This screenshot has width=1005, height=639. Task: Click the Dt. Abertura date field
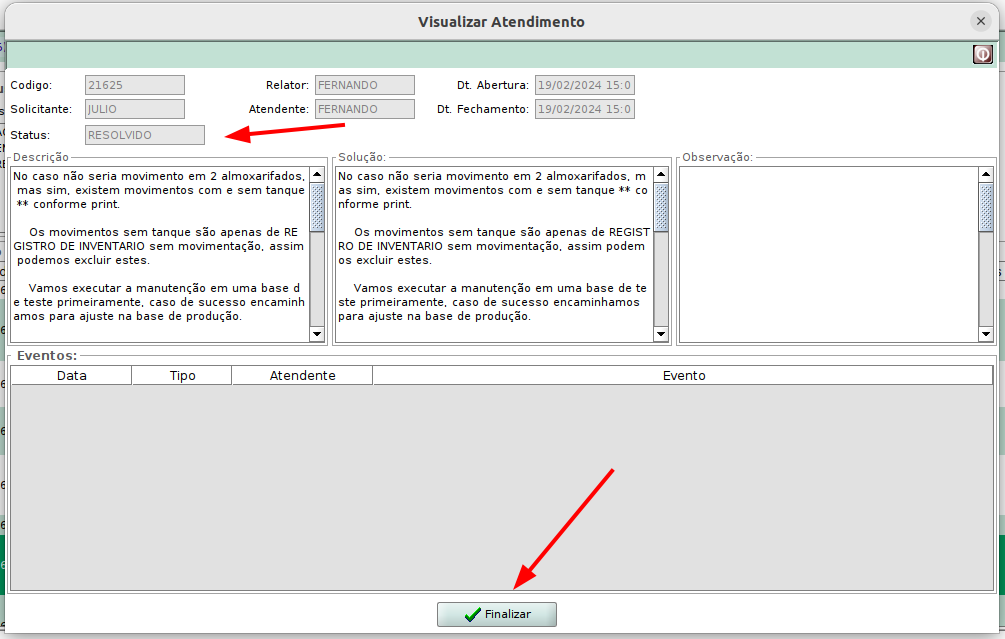(x=585, y=85)
